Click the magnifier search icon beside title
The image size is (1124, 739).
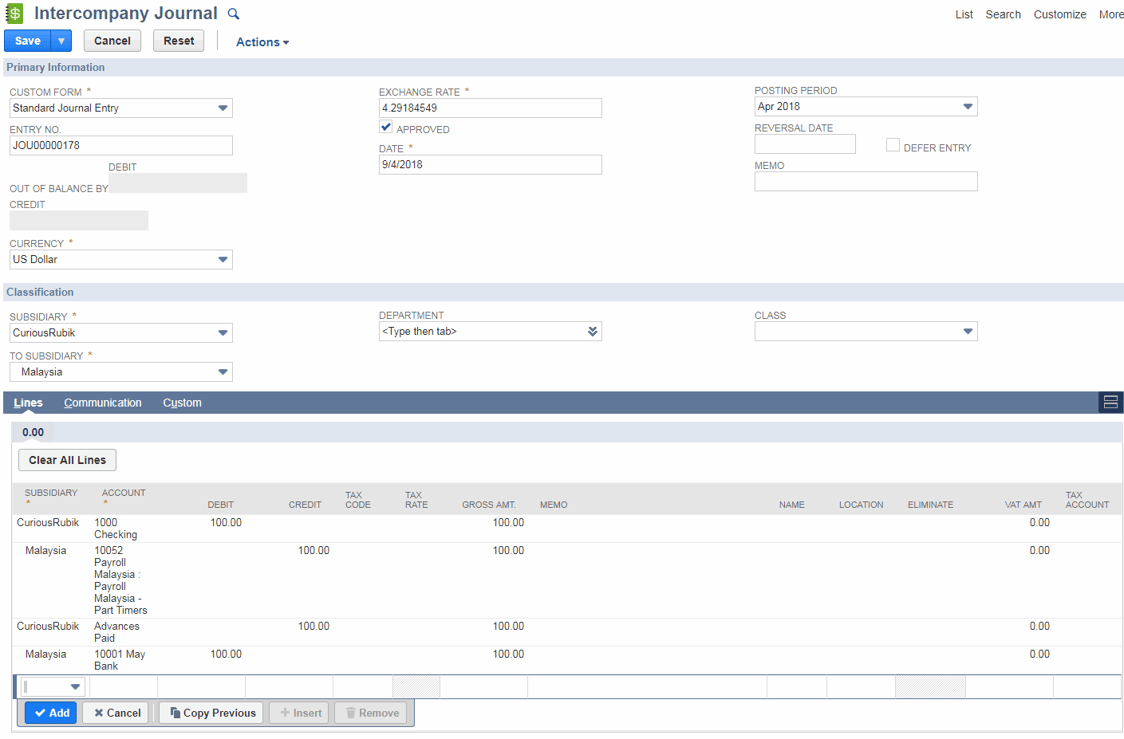(x=234, y=14)
